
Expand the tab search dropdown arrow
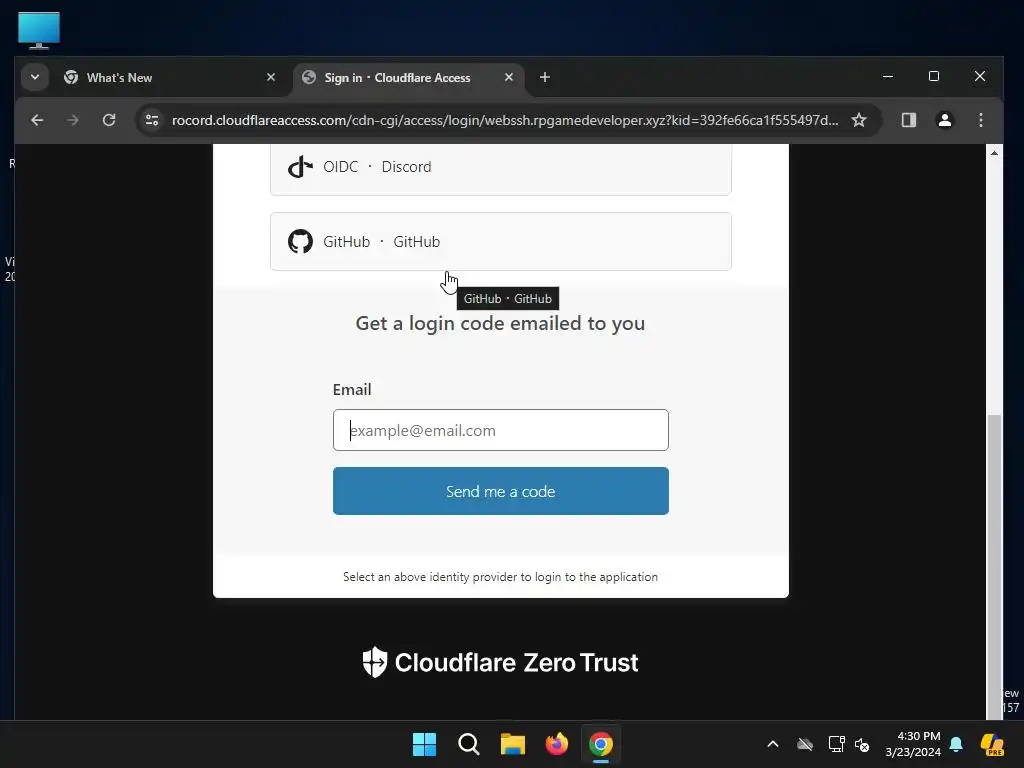[x=35, y=78]
